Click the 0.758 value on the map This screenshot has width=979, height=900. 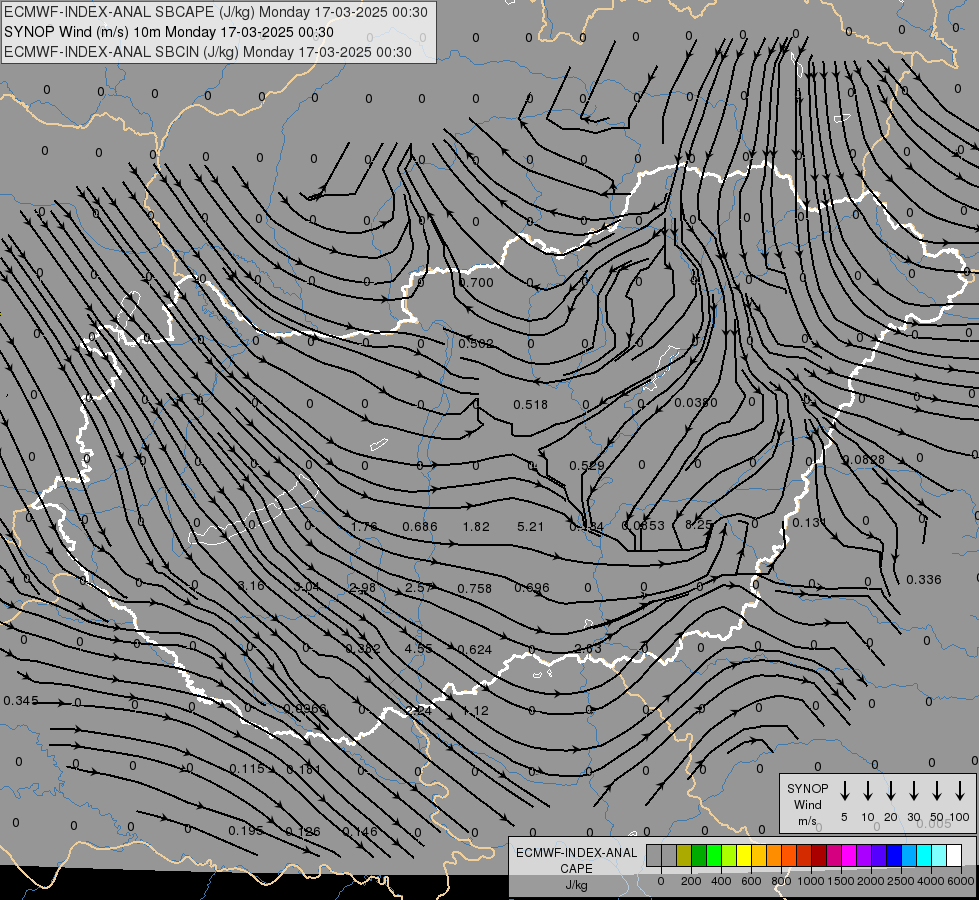click(x=475, y=588)
